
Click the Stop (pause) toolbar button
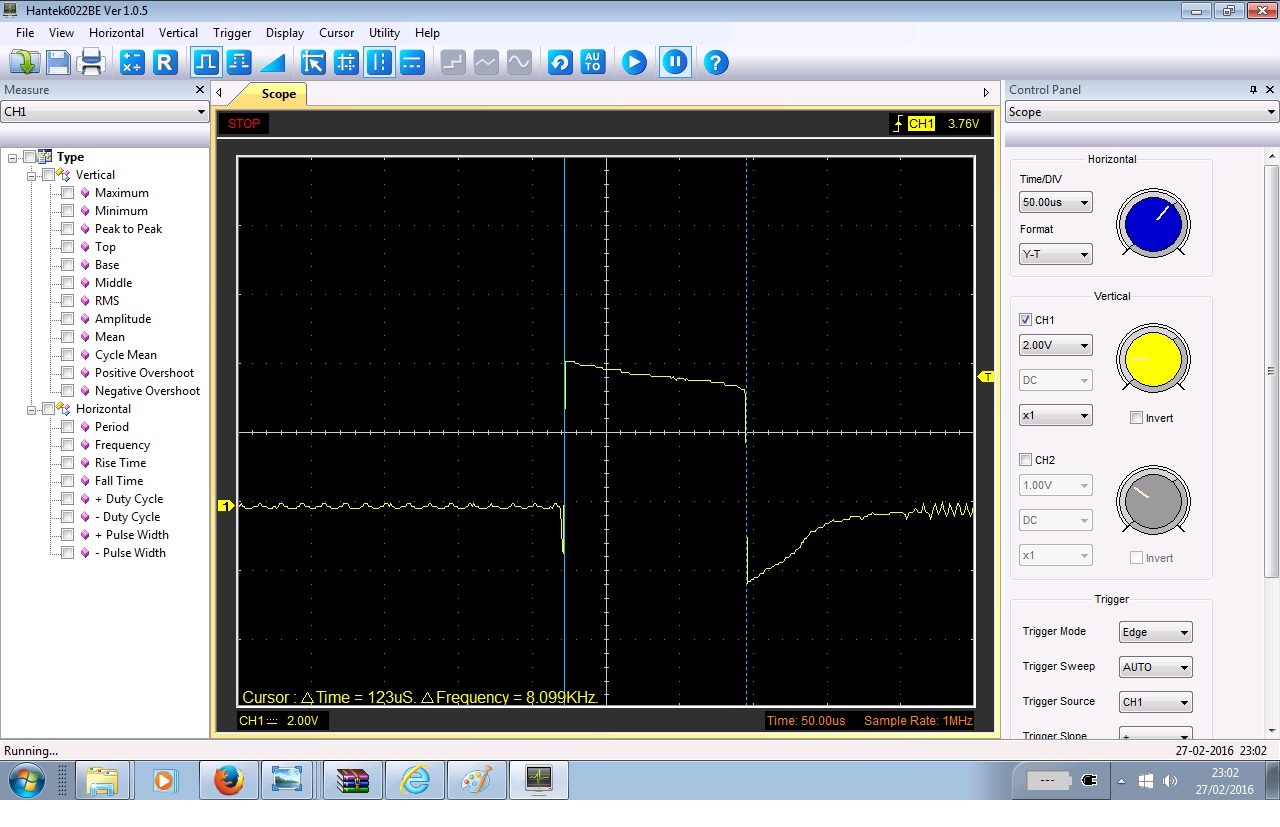pos(675,62)
